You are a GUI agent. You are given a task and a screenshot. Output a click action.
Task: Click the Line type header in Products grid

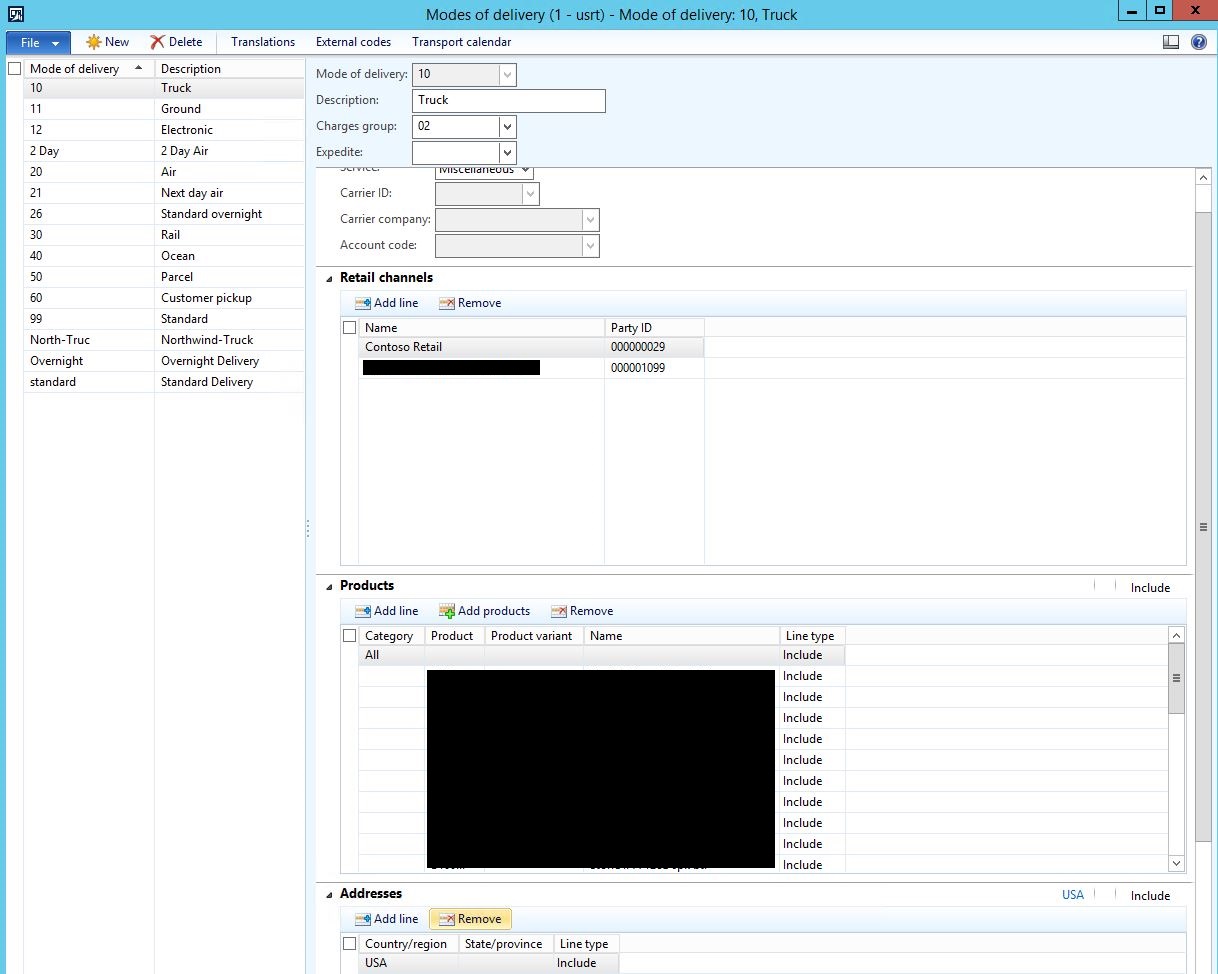811,636
